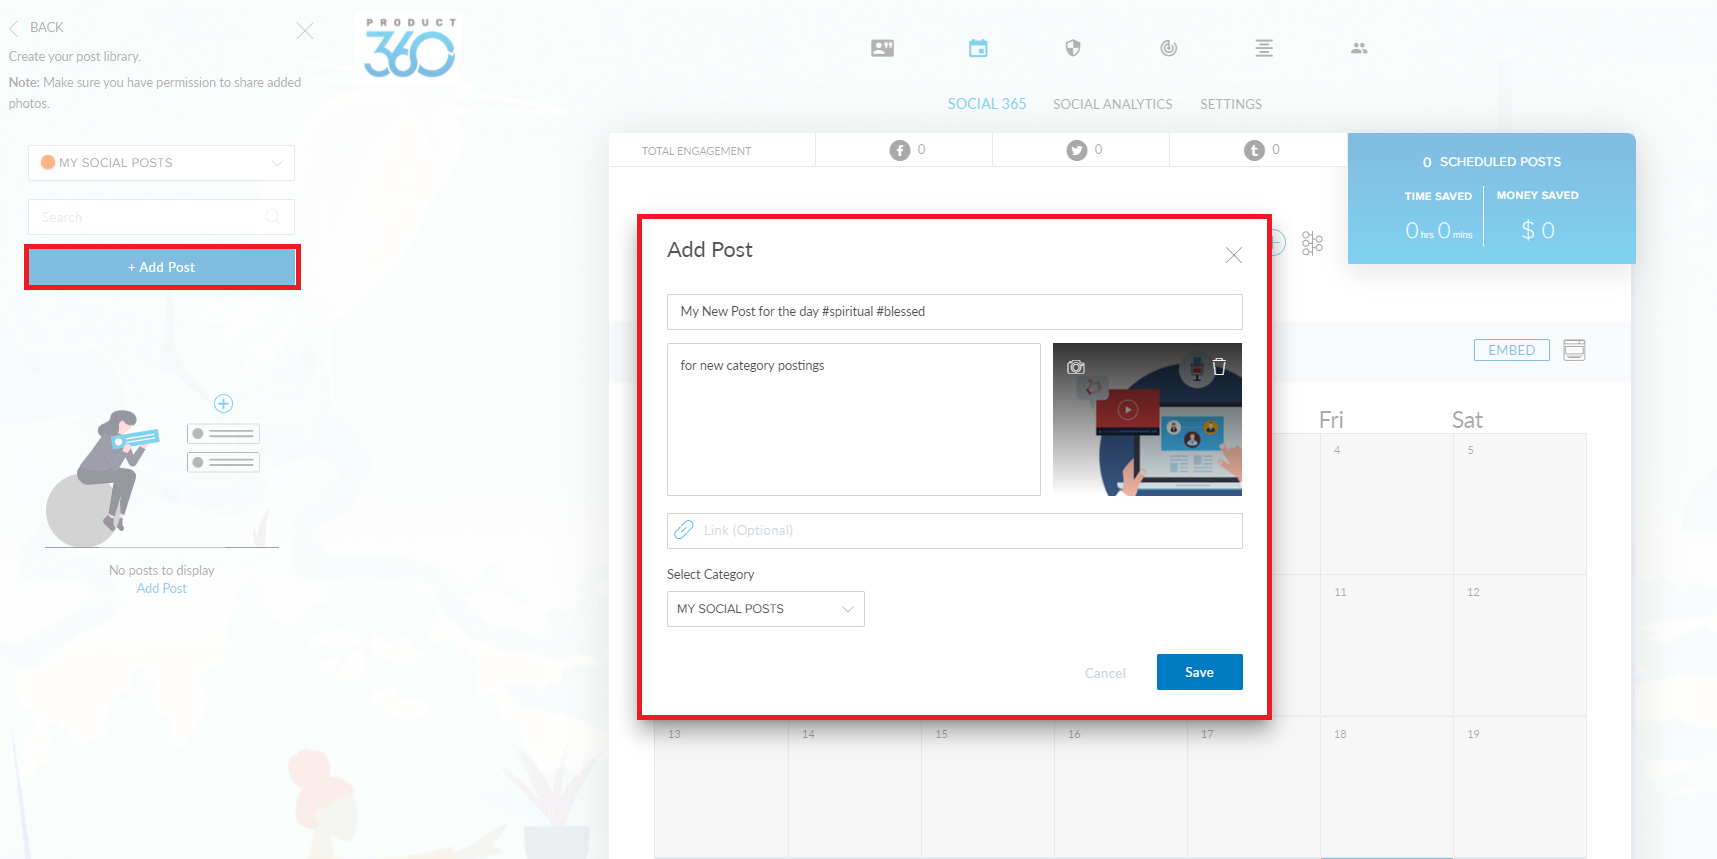Viewport: 1717px width, 859px height.
Task: Select calendar day 16
Action: (1120, 788)
